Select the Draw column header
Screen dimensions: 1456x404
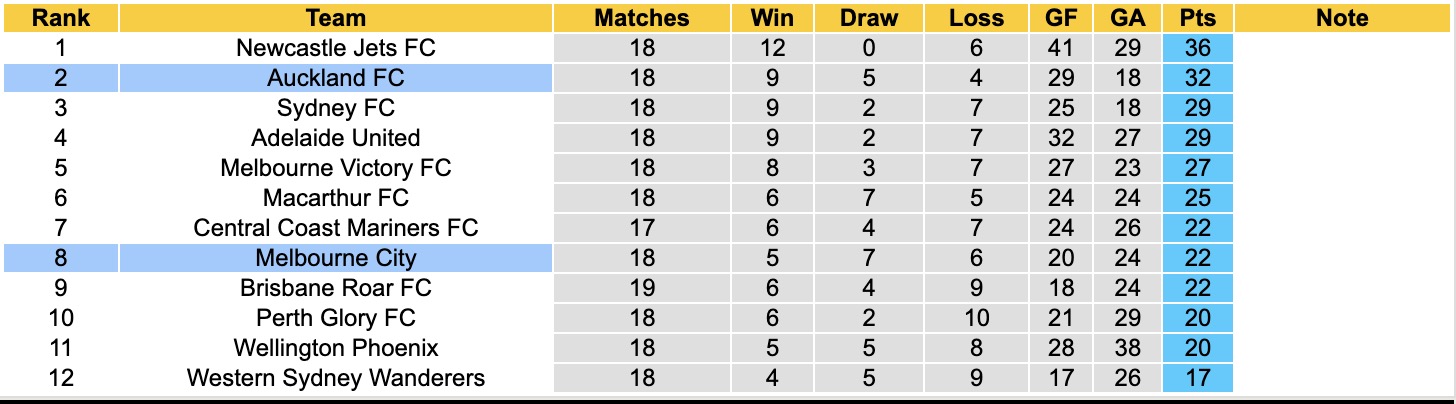(869, 18)
